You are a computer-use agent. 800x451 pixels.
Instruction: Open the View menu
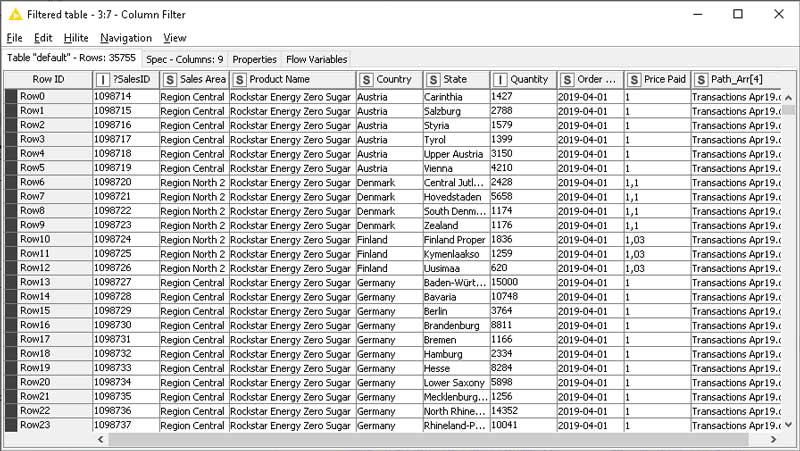coord(174,38)
